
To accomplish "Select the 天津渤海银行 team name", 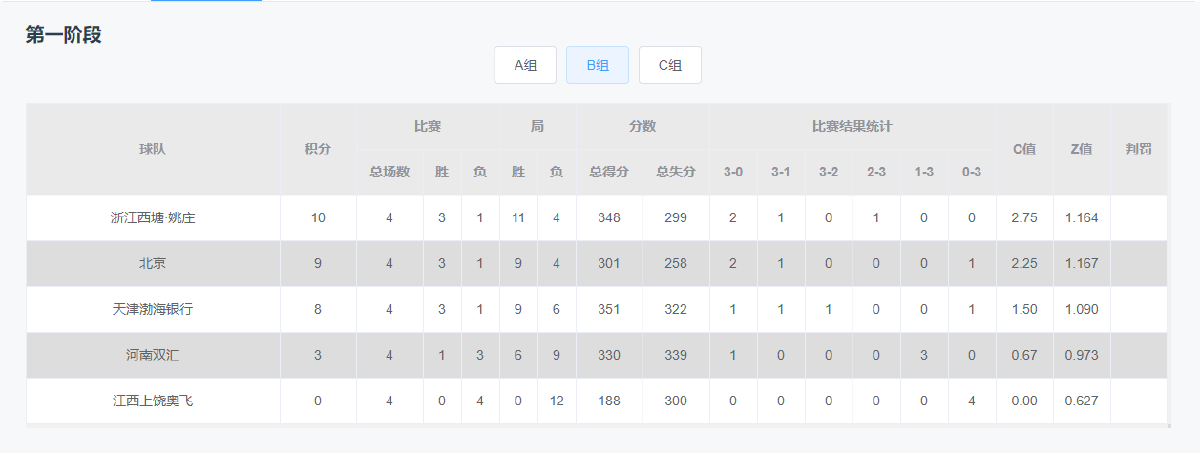I will point(153,310).
